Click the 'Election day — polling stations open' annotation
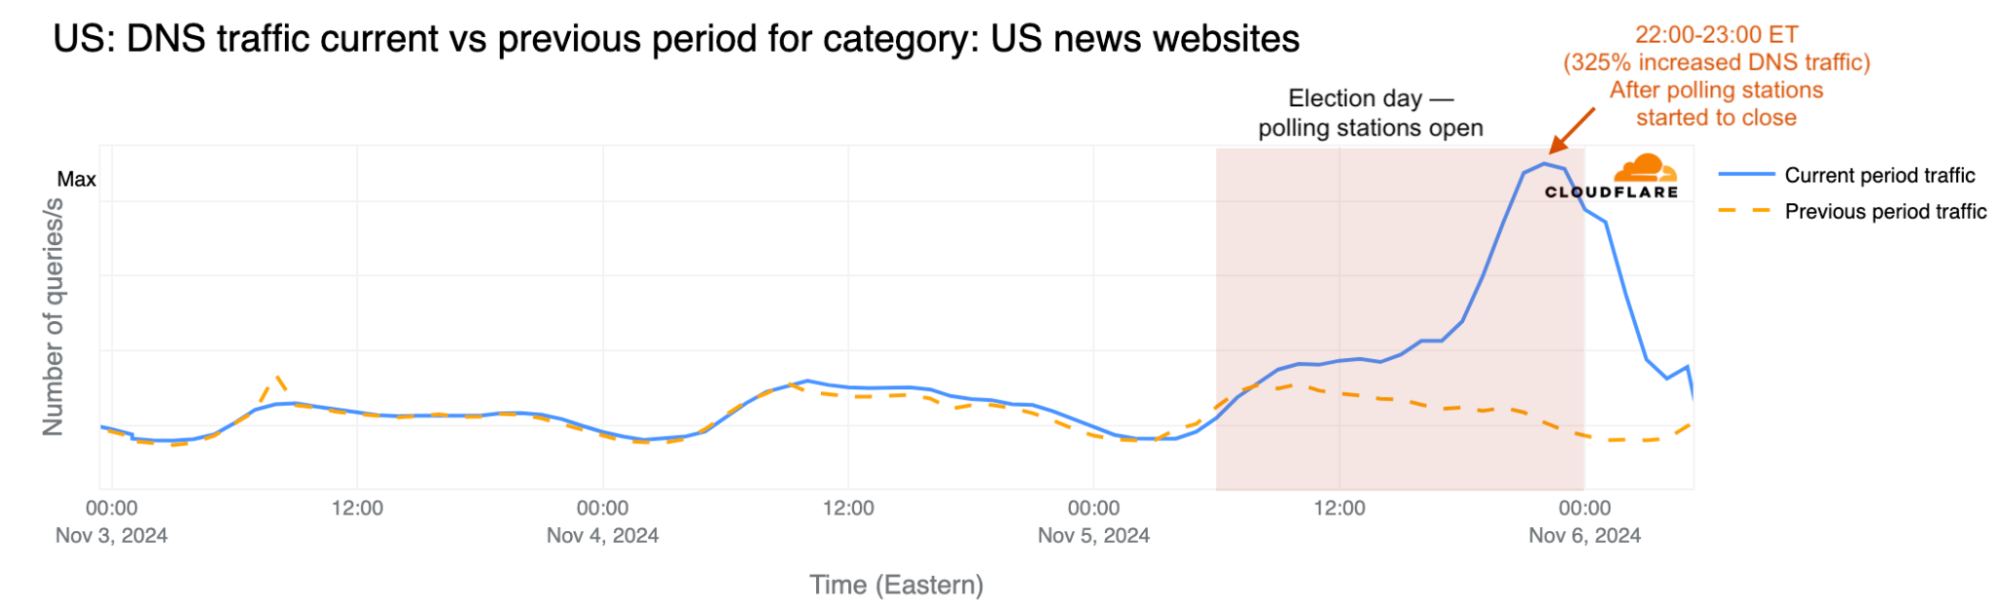The image size is (1999, 612). (x=1370, y=113)
